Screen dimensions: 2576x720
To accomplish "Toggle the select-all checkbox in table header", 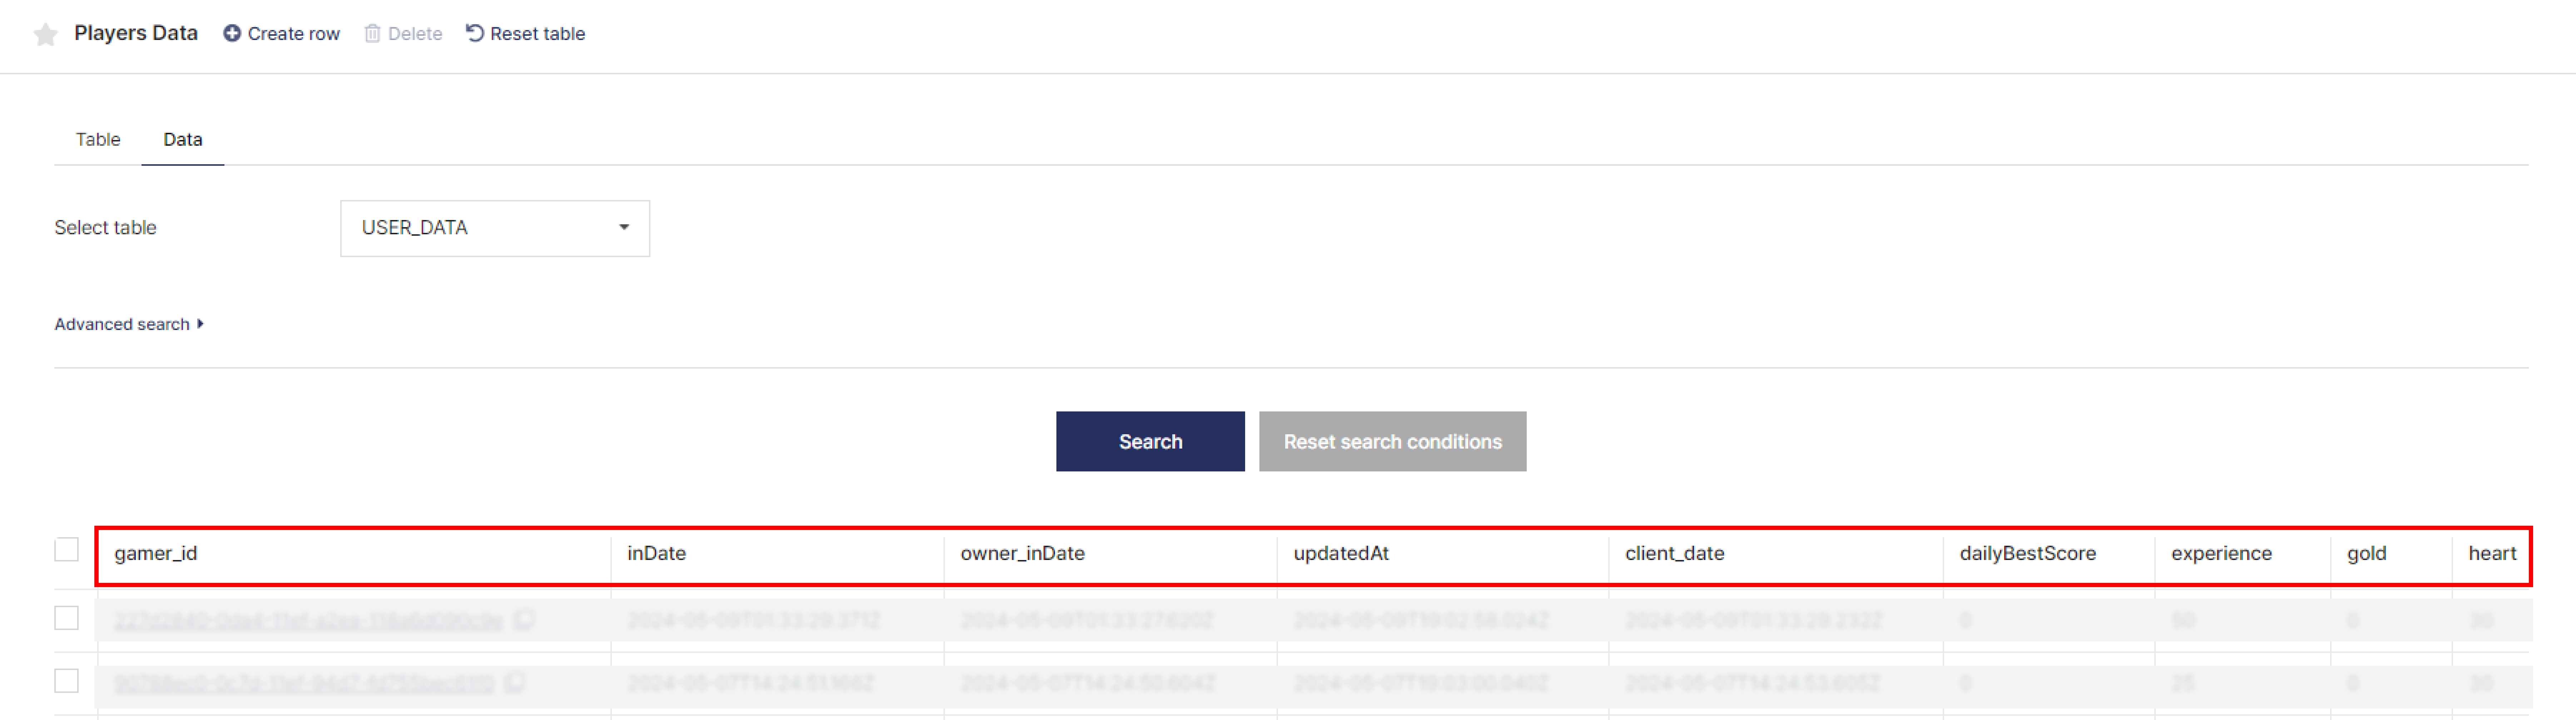I will click(66, 550).
